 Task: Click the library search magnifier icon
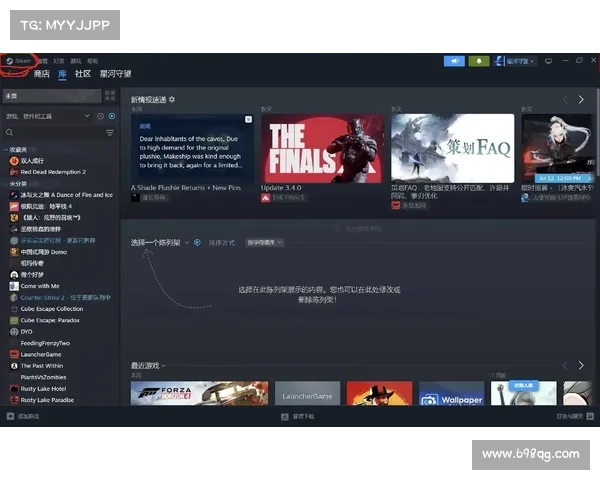[x=10, y=132]
